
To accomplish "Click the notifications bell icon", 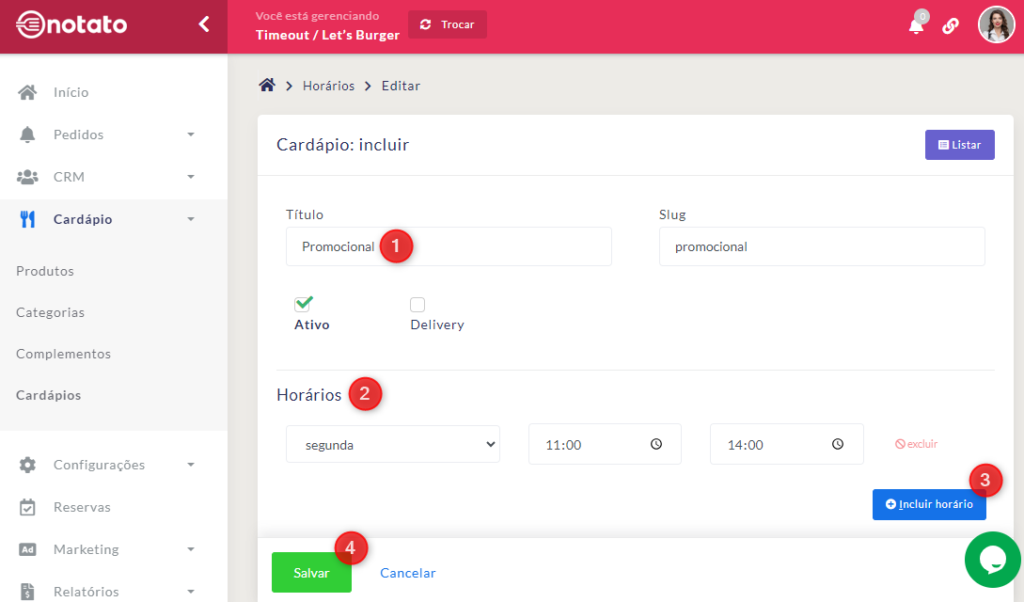I will click(915, 26).
